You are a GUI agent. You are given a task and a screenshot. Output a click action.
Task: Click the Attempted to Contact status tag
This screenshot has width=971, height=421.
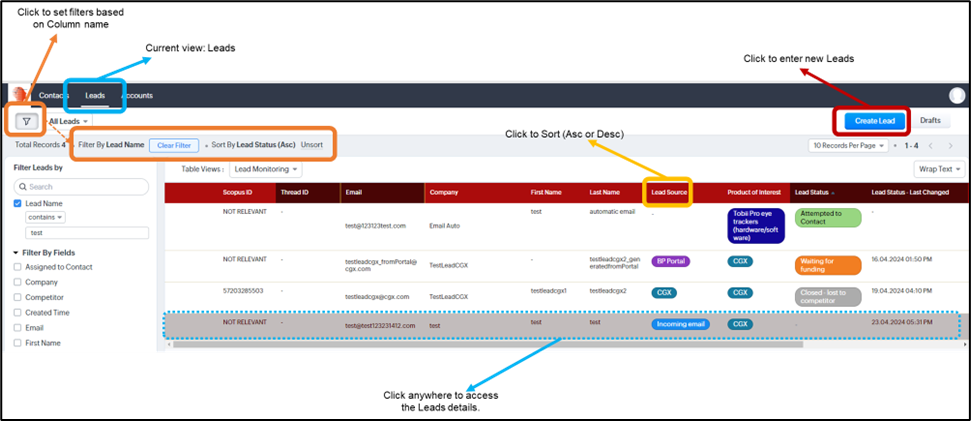click(x=828, y=217)
